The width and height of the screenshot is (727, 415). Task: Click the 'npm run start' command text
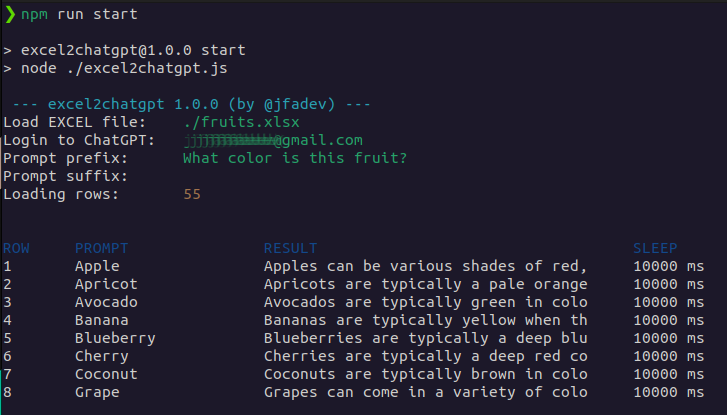[x=79, y=14]
